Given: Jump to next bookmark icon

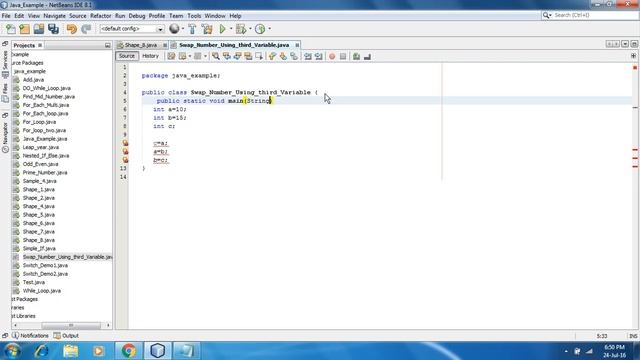Looking at the screenshot, I should coord(283,56).
